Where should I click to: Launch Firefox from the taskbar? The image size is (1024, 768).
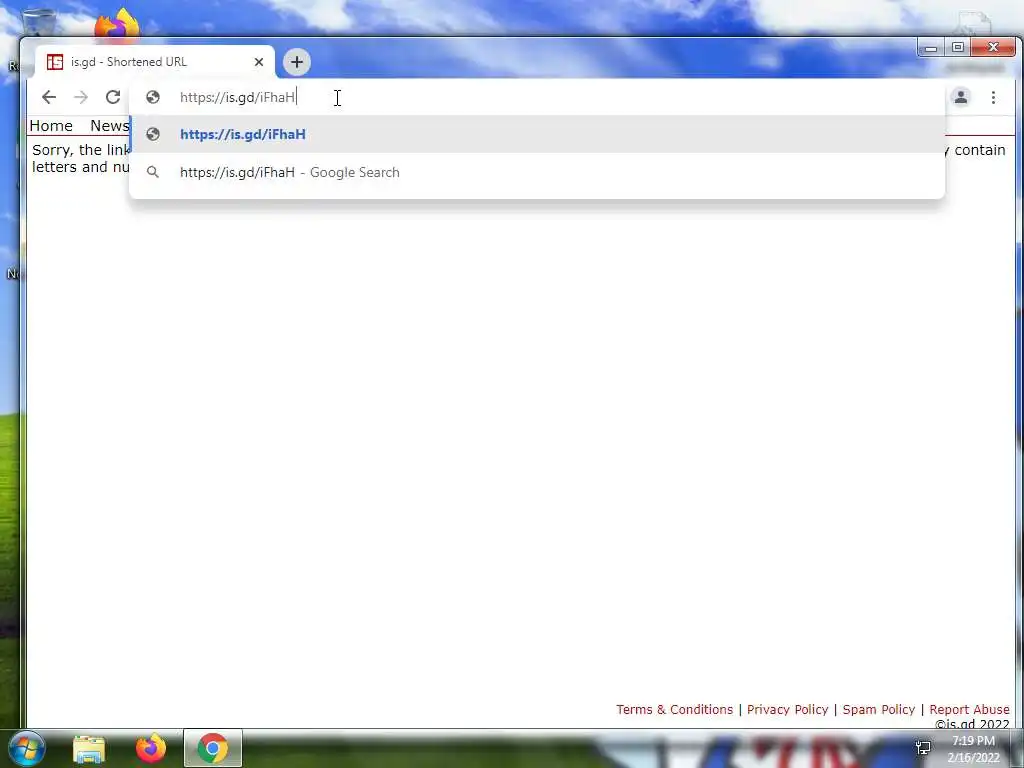(151, 748)
